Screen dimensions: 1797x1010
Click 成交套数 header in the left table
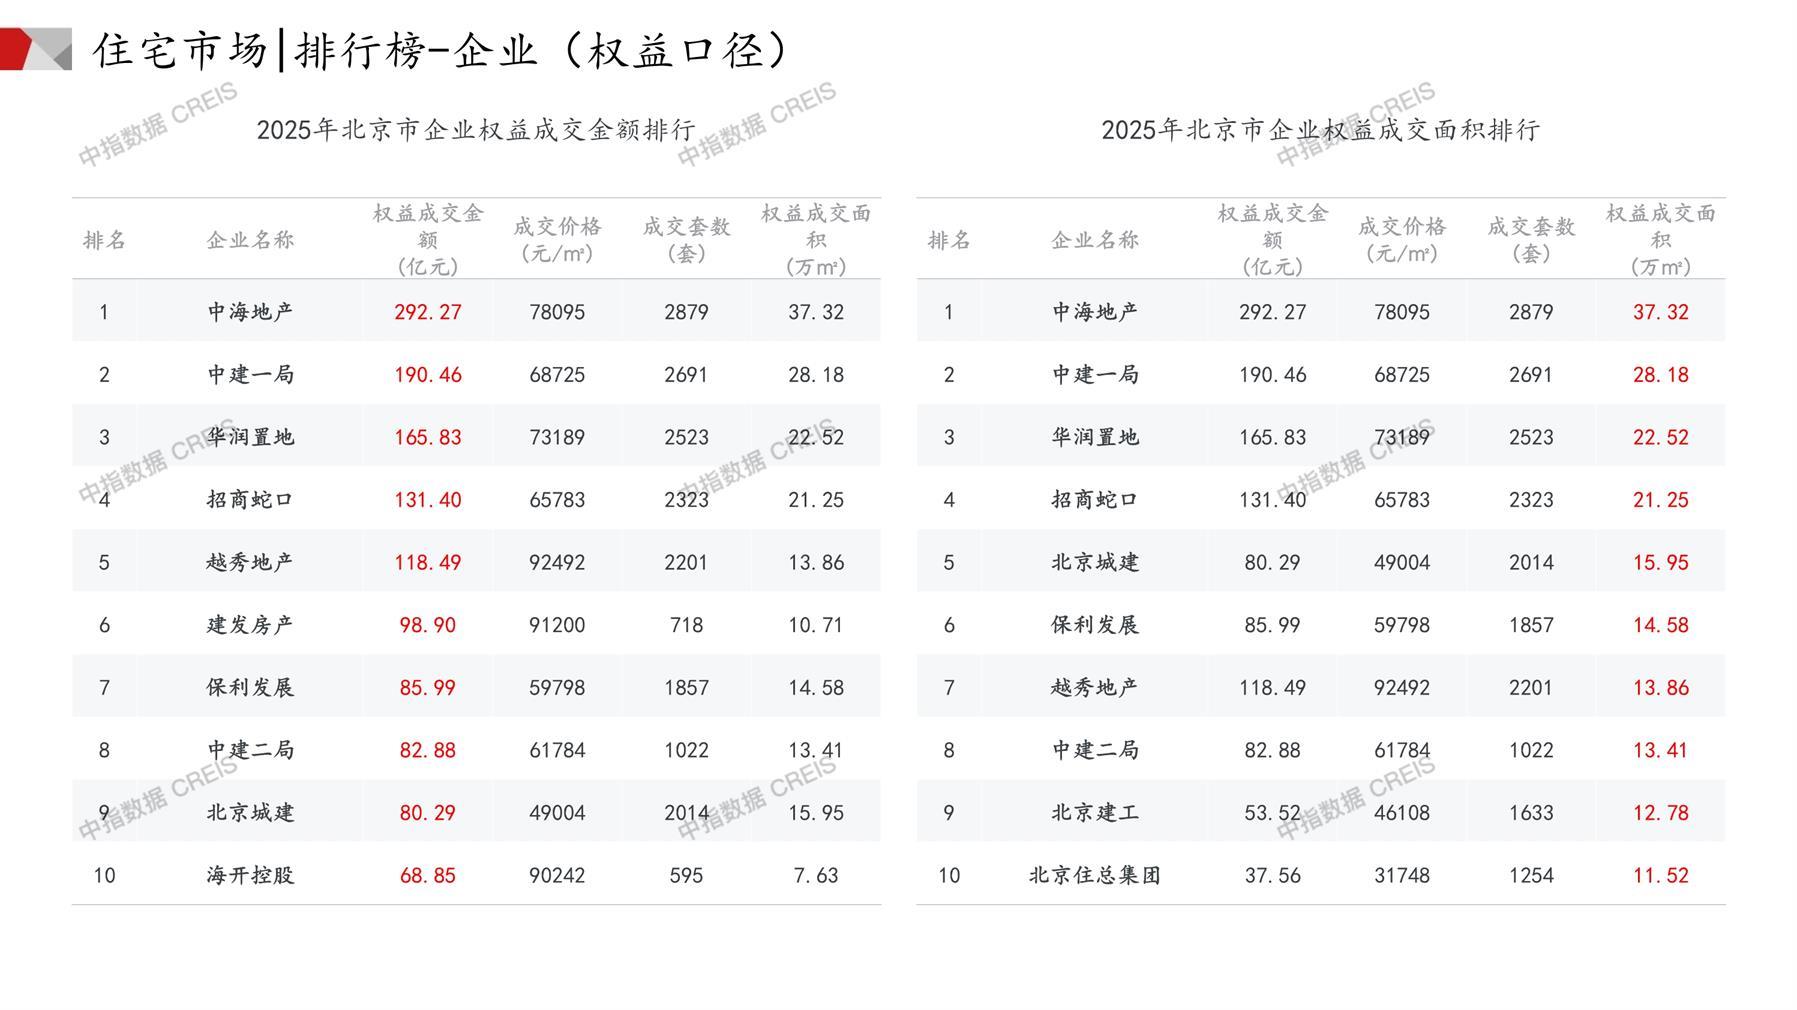pos(686,239)
